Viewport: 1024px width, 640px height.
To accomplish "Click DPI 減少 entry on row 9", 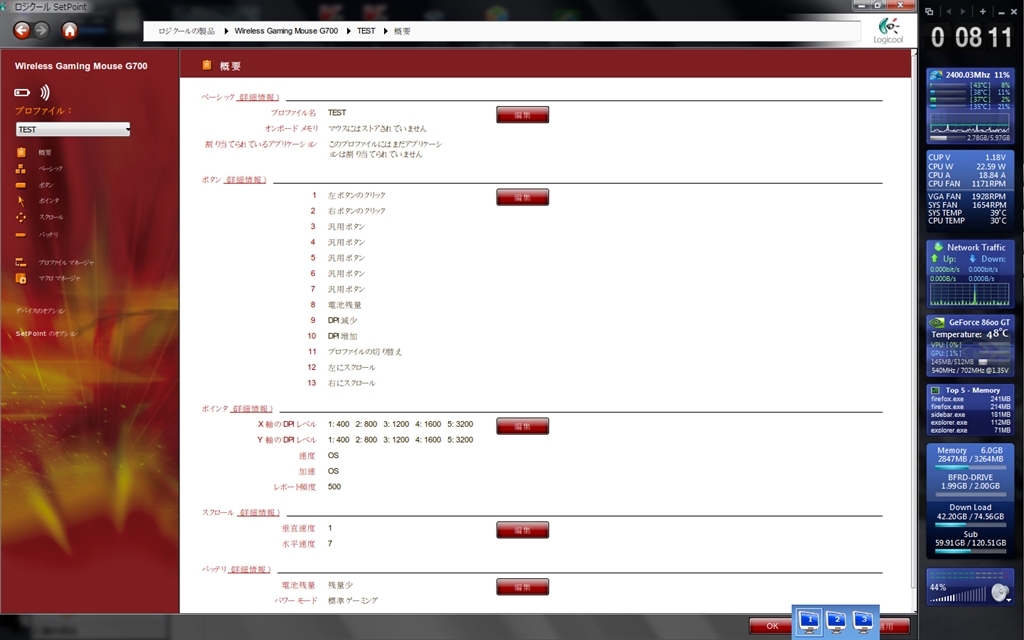I will tap(342, 321).
